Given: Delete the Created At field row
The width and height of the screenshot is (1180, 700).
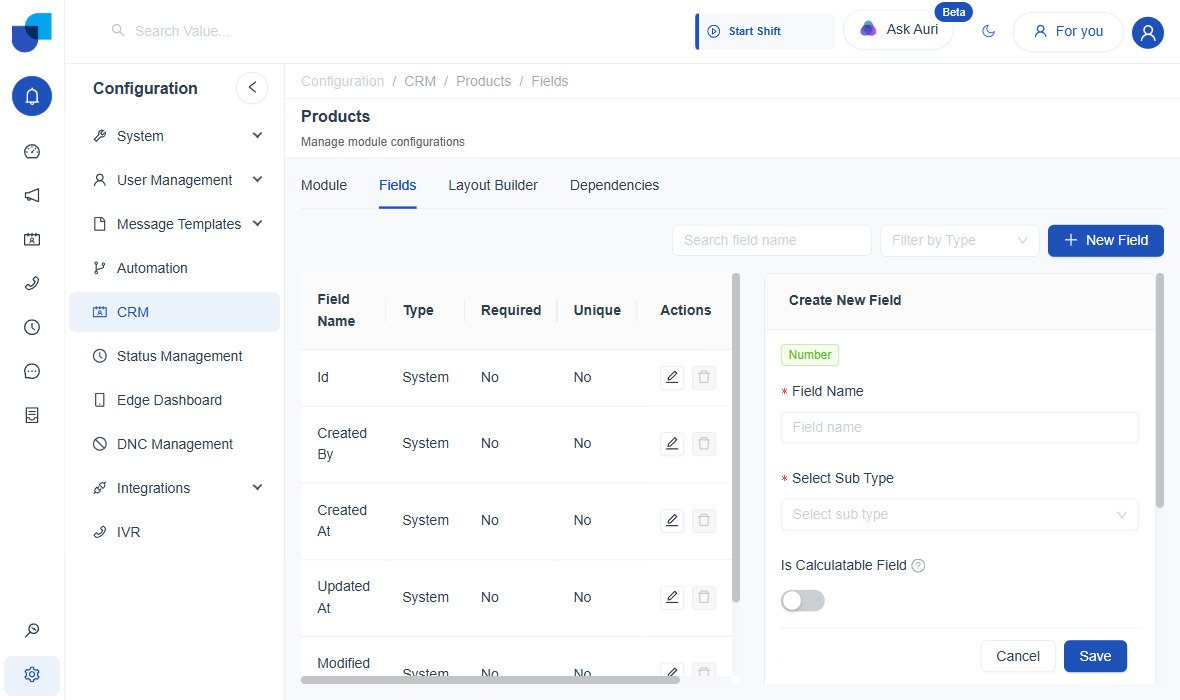Looking at the screenshot, I should coord(704,520).
